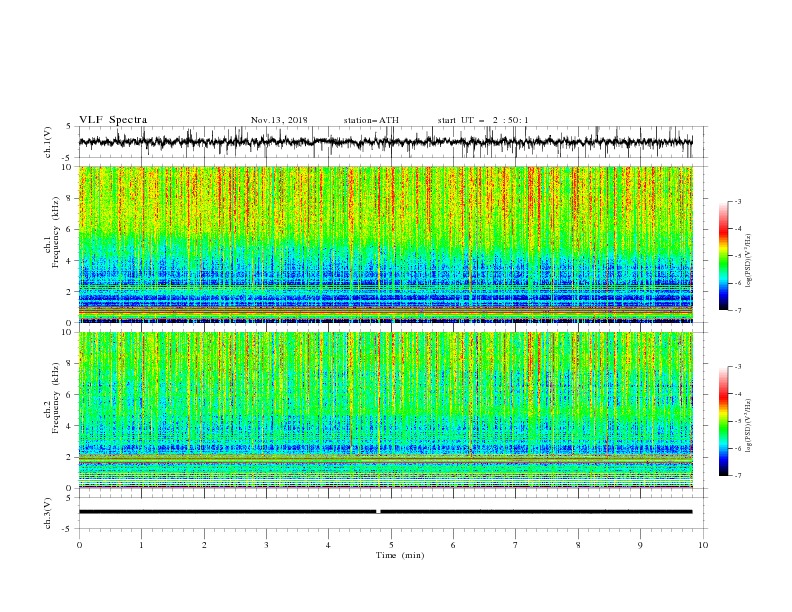Click the "-5" label on ch.2 colorbar

click(738, 421)
